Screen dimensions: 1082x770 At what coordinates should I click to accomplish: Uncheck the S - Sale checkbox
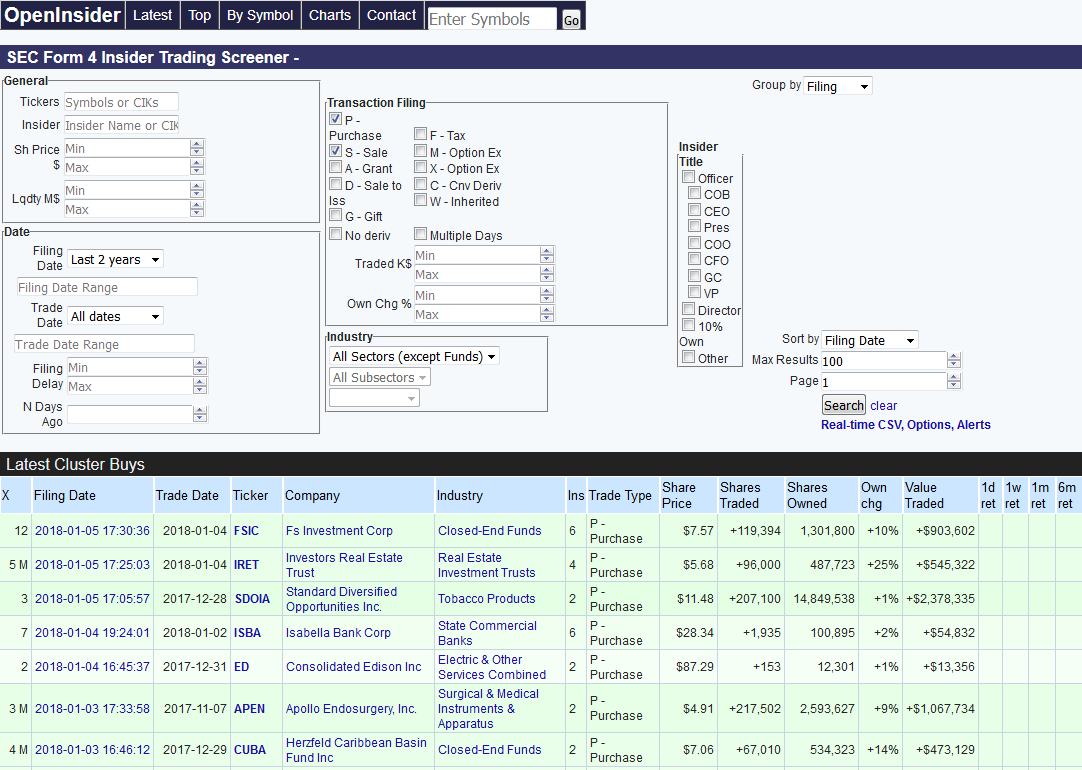(x=335, y=150)
